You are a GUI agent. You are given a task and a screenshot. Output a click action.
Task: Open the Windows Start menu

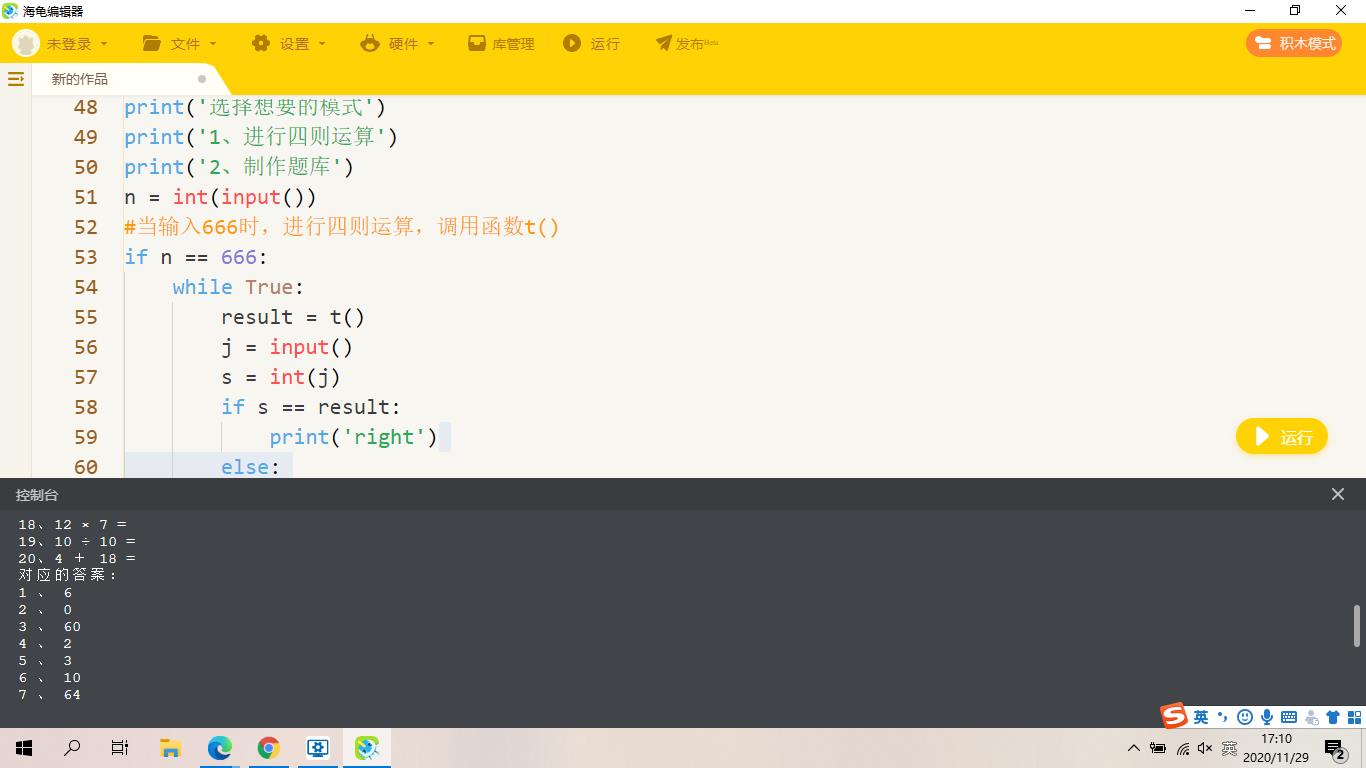pos(24,748)
